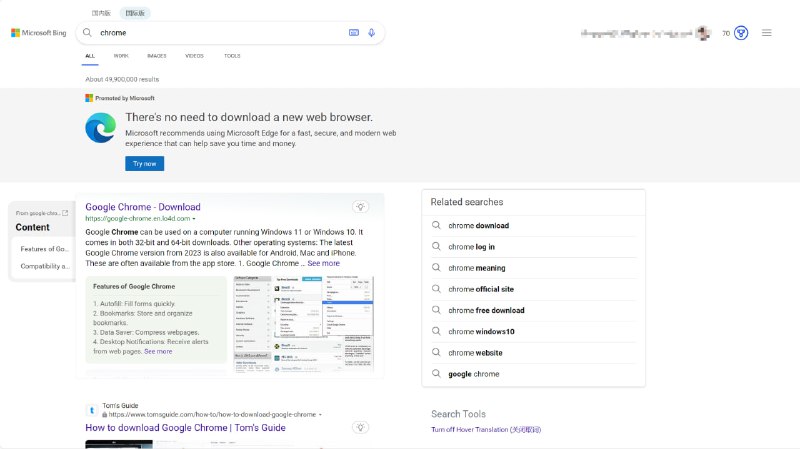This screenshot has width=800, height=449.
Task: Expand See more after the Chrome description
Action: [x=323, y=263]
